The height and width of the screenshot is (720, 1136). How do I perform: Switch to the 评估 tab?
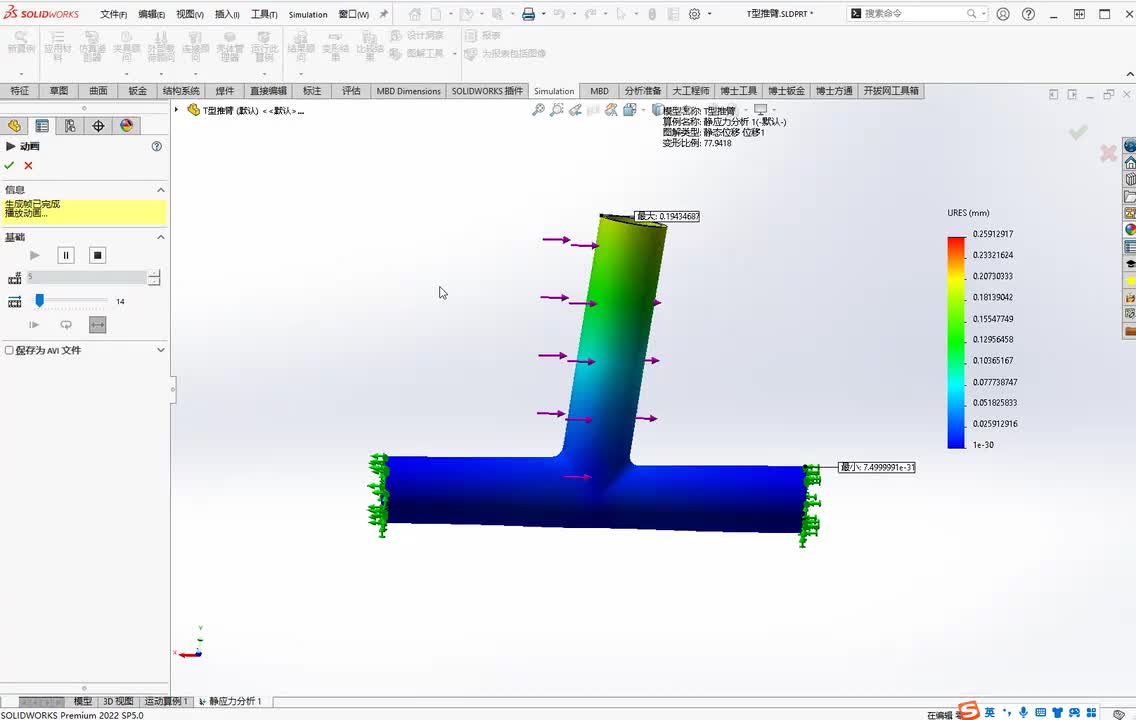click(x=351, y=91)
